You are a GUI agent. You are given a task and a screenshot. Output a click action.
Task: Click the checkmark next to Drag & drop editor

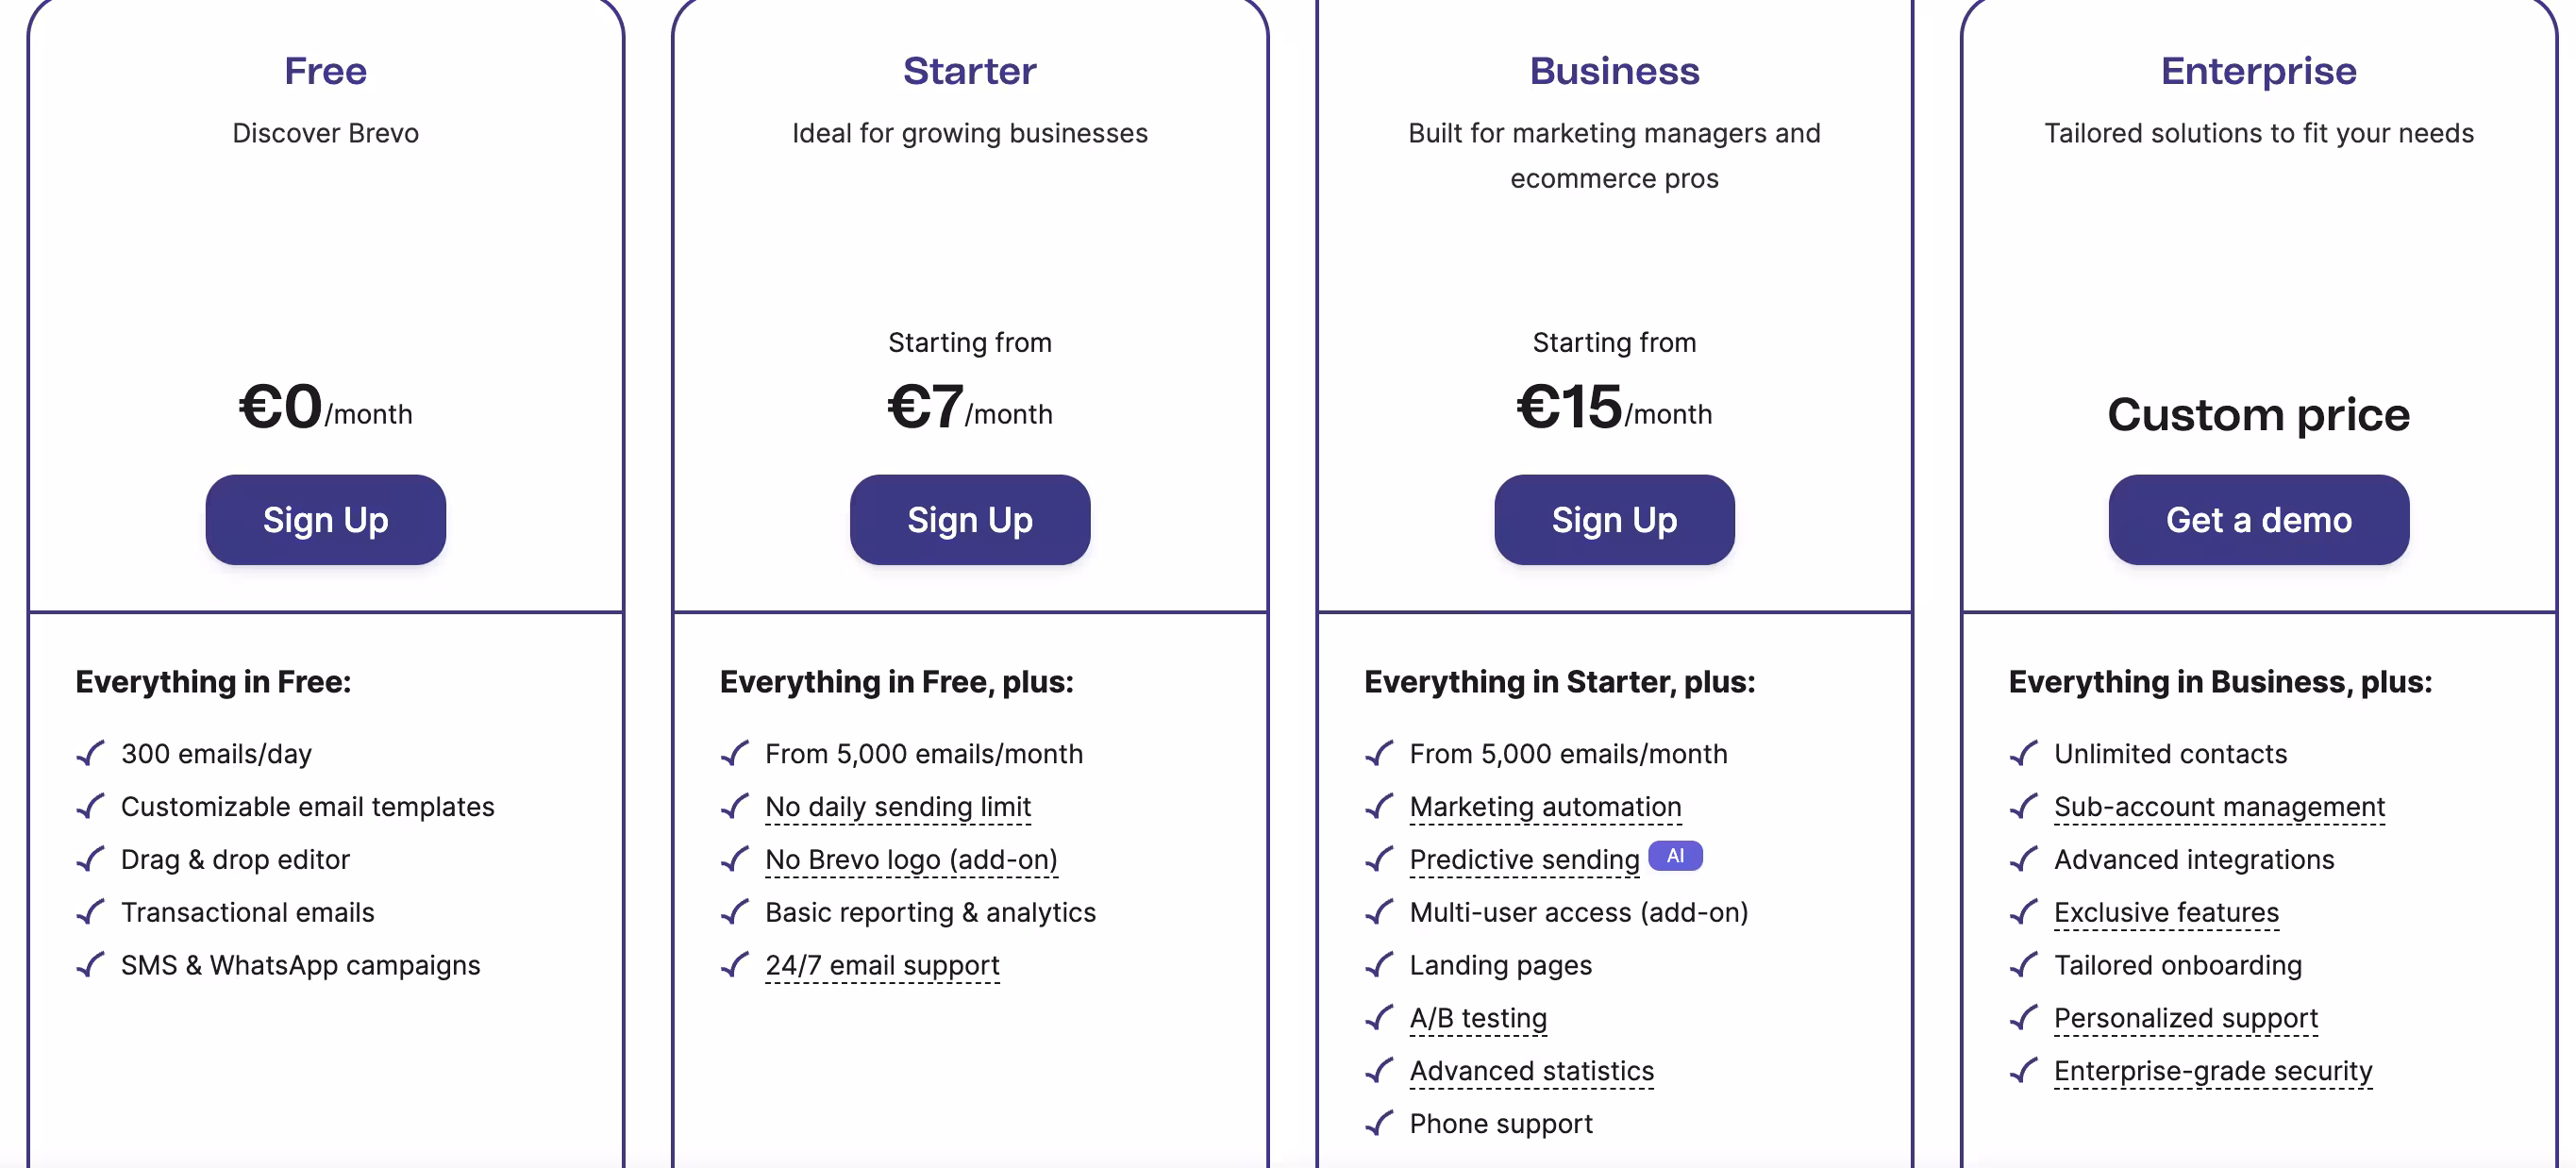click(x=91, y=860)
